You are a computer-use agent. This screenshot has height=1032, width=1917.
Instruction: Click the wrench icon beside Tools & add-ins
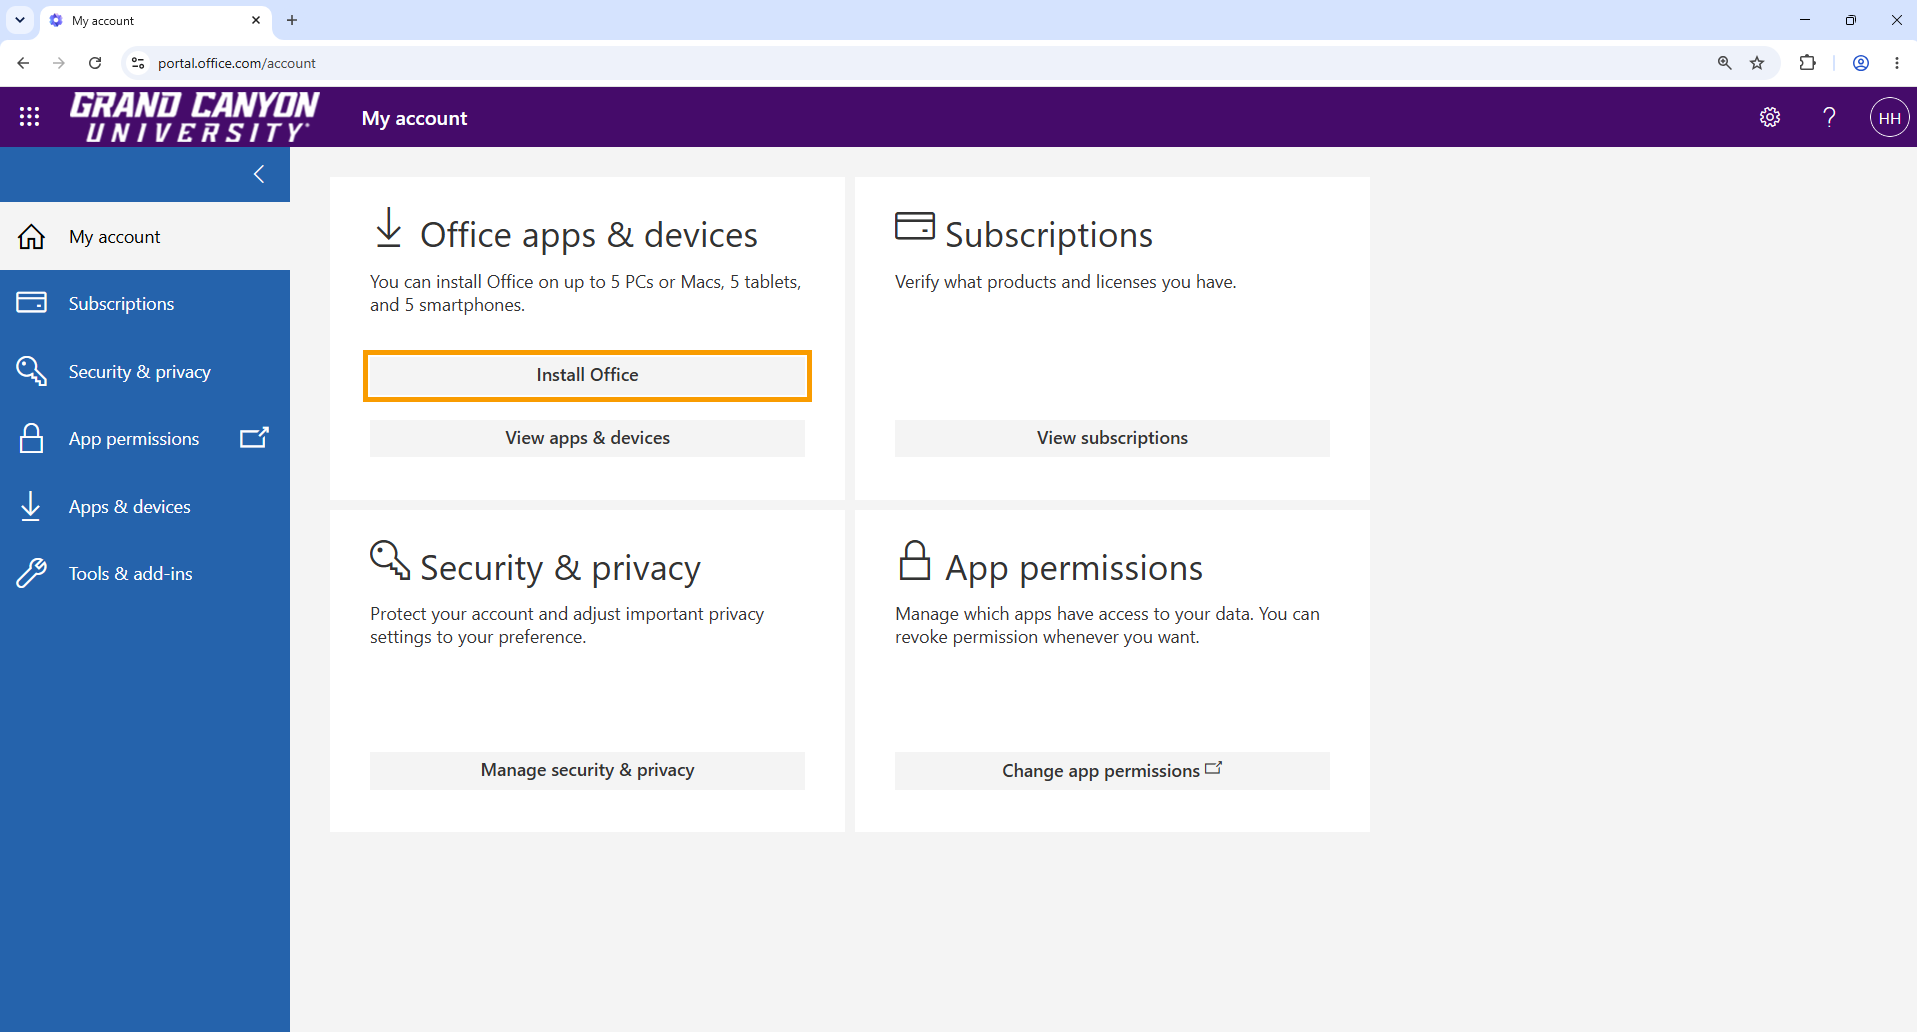(x=31, y=573)
